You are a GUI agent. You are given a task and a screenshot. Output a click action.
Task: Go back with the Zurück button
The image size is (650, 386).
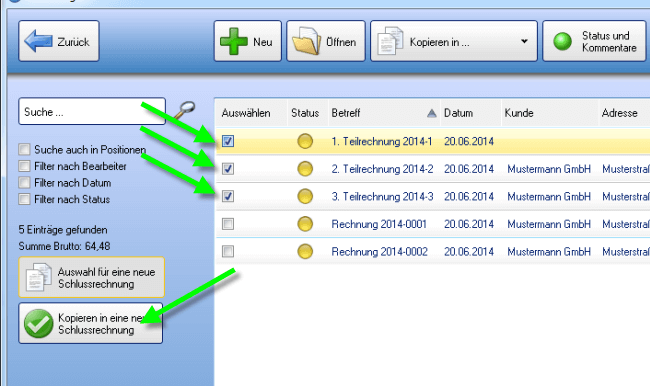pyautogui.click(x=59, y=41)
